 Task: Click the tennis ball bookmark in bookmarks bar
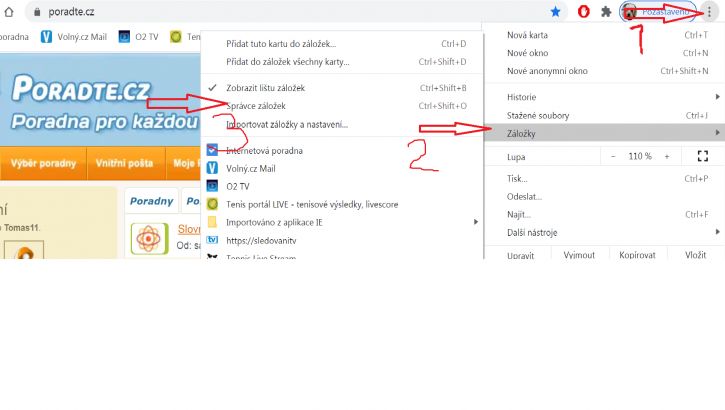pyautogui.click(x=176, y=37)
